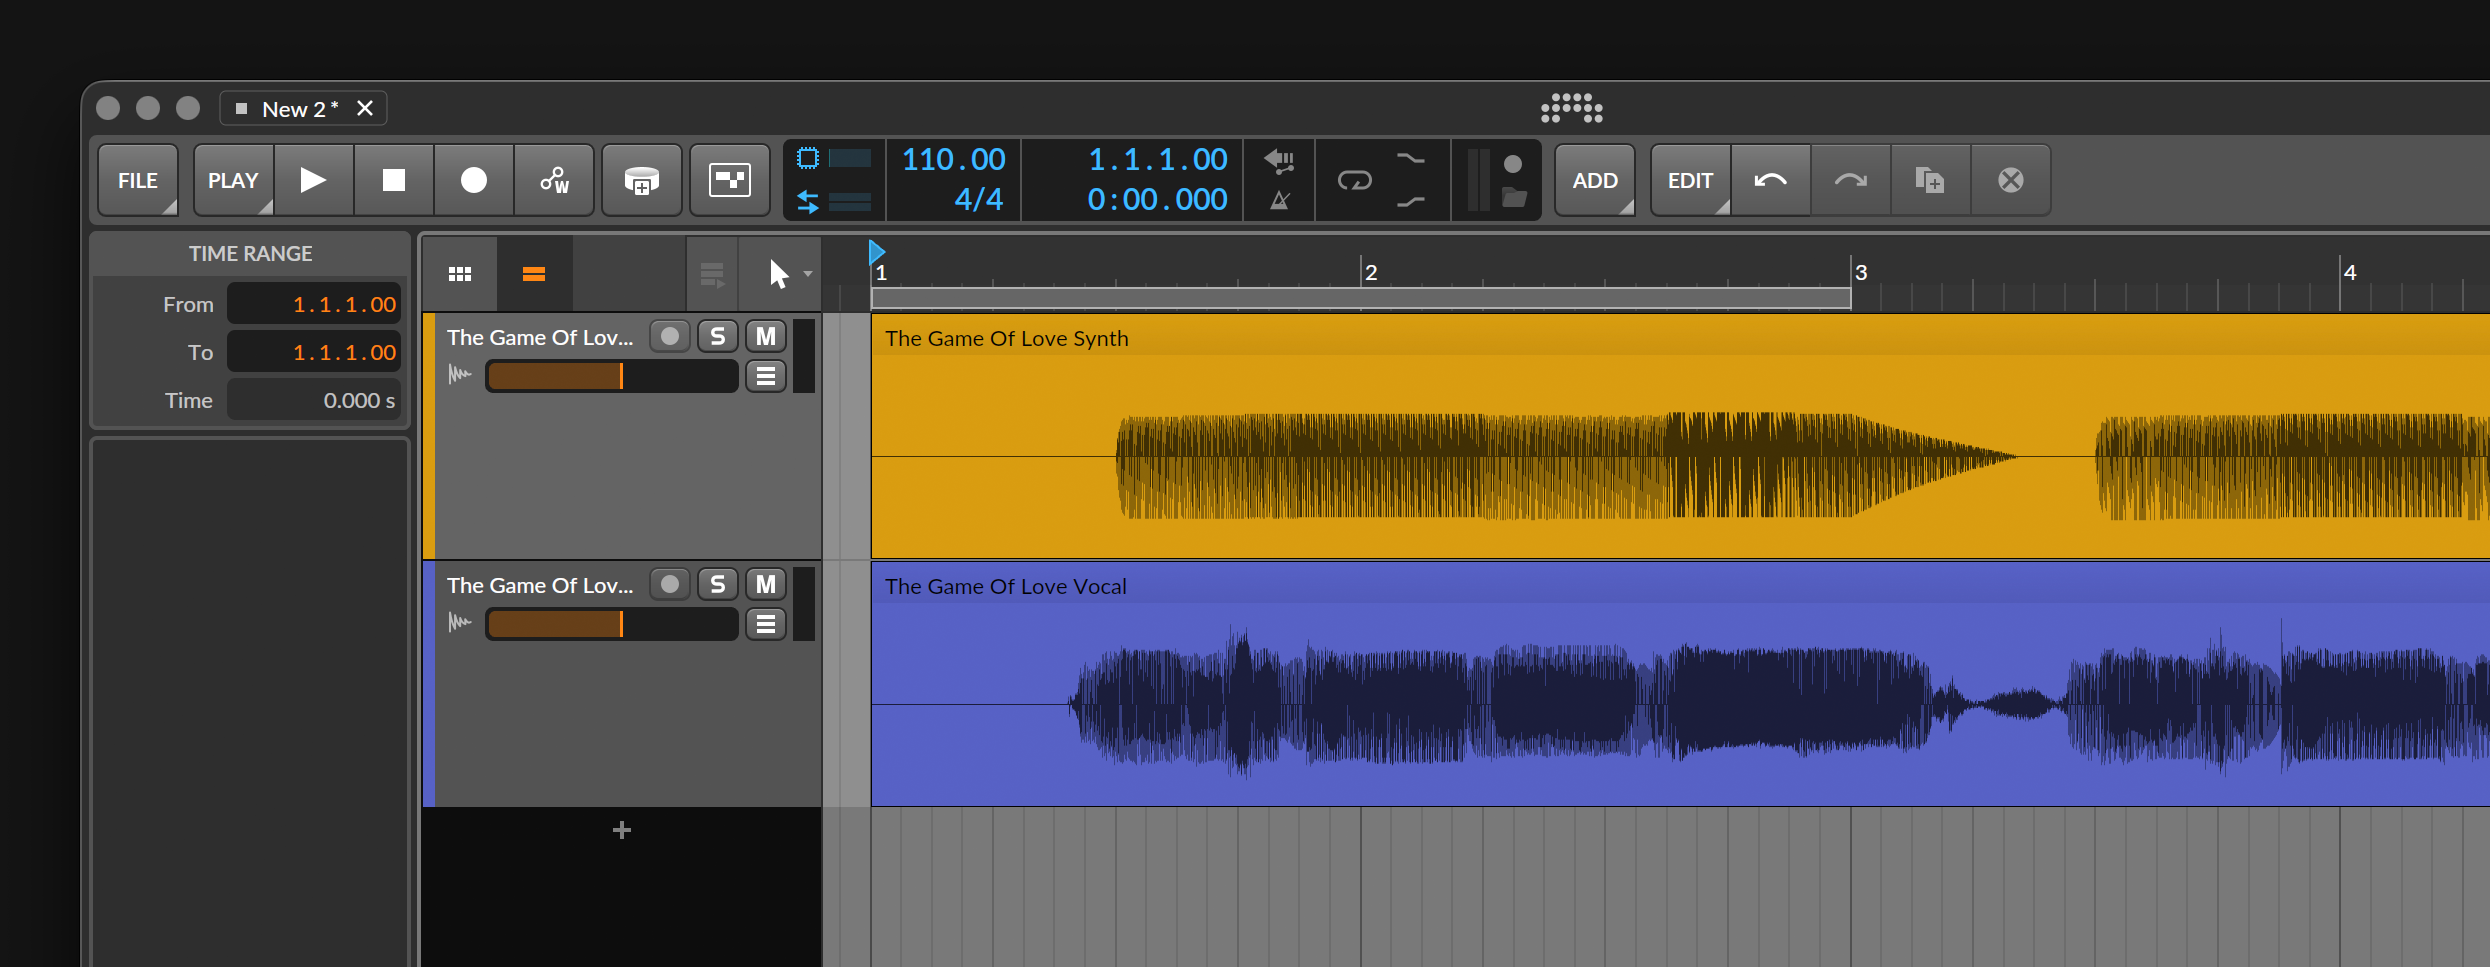Viewport: 2490px width, 967px height.
Task: Start playback with the play triangle button
Action: click(x=313, y=180)
